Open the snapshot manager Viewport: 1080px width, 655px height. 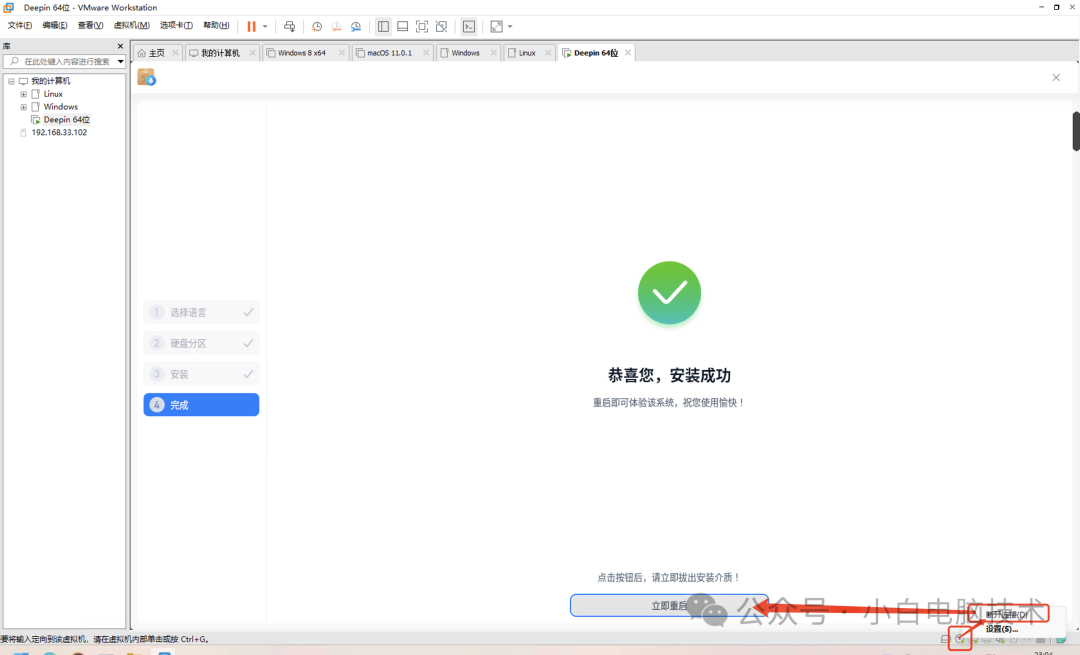(355, 26)
